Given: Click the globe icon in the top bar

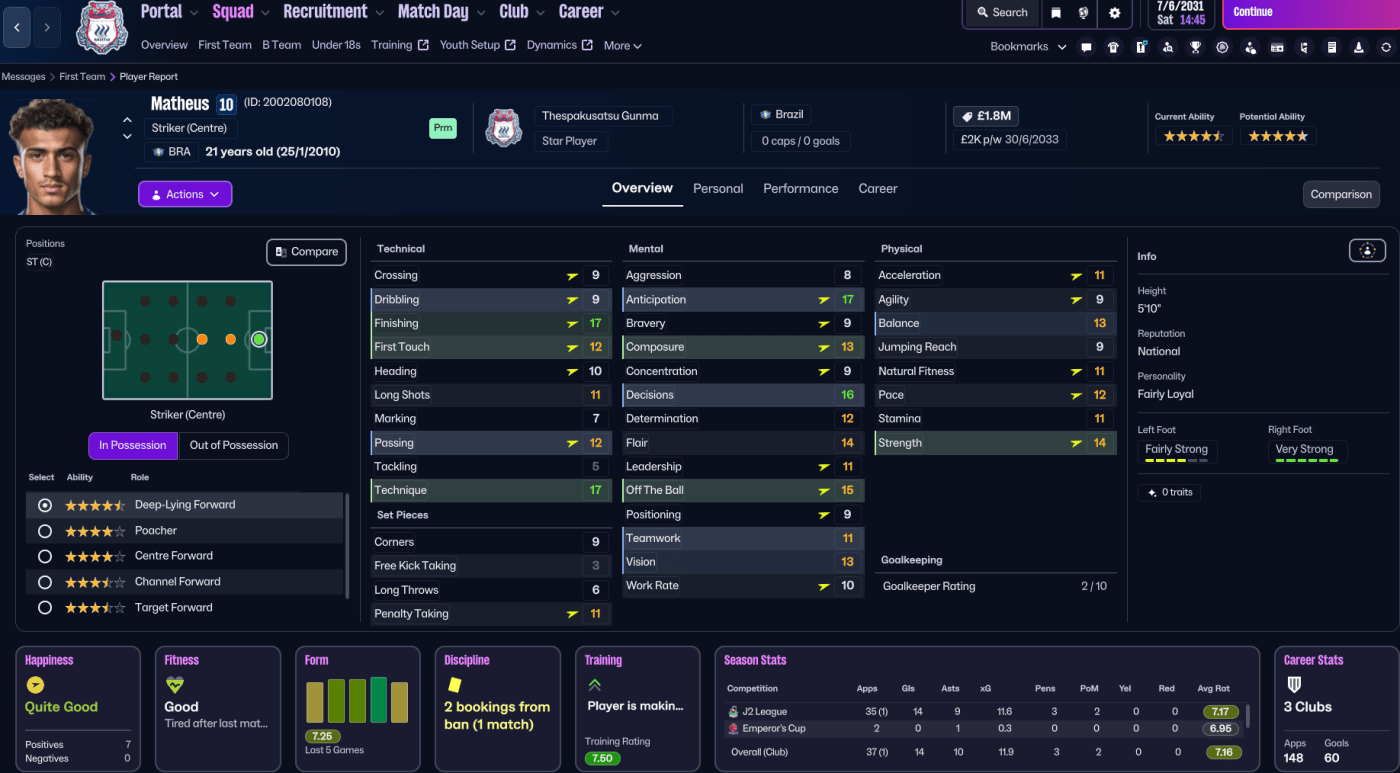Looking at the screenshot, I should coord(1084,13).
